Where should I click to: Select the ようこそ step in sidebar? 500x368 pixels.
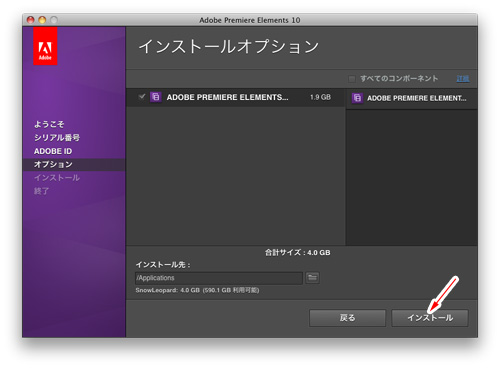49,124
